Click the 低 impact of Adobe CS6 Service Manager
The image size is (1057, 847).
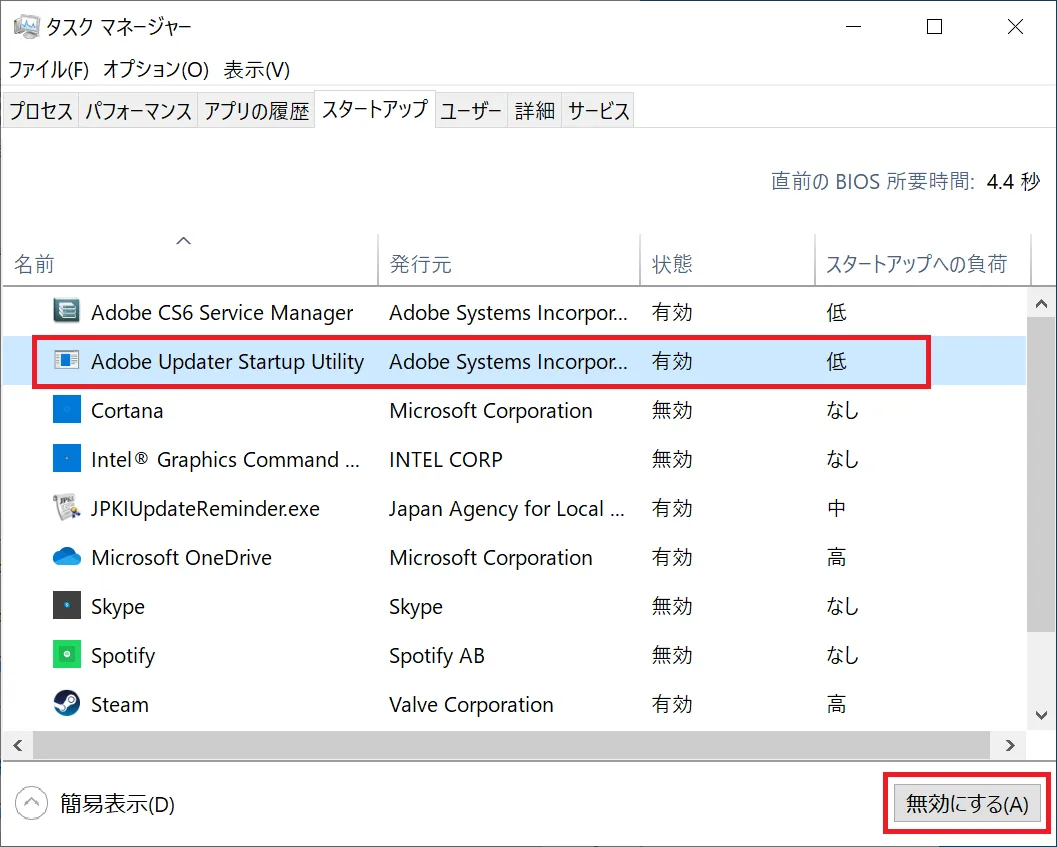tap(836, 312)
